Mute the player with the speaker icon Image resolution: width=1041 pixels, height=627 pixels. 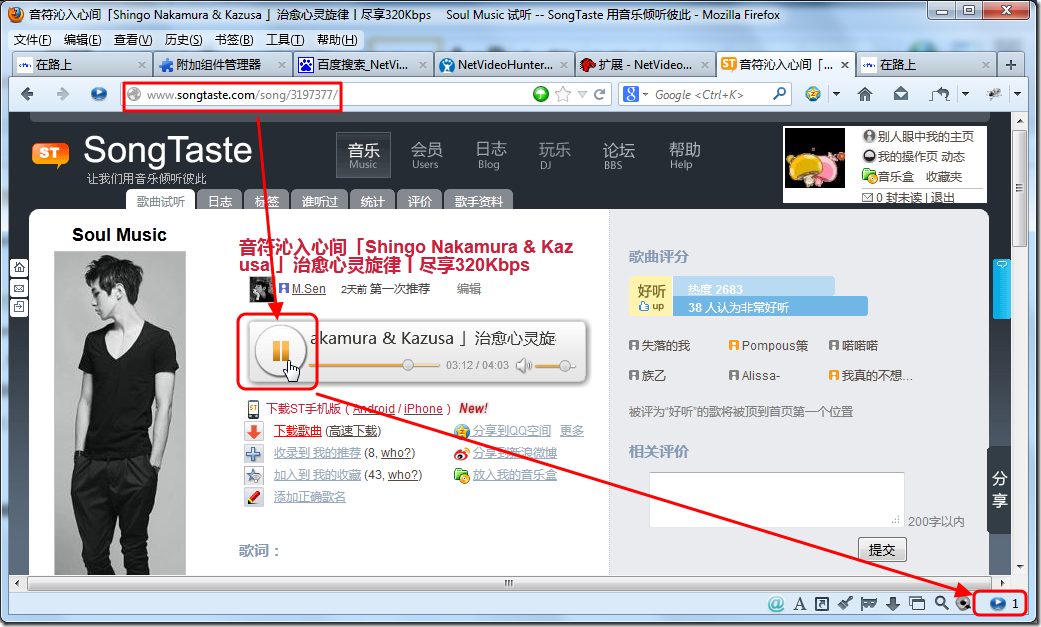(524, 365)
